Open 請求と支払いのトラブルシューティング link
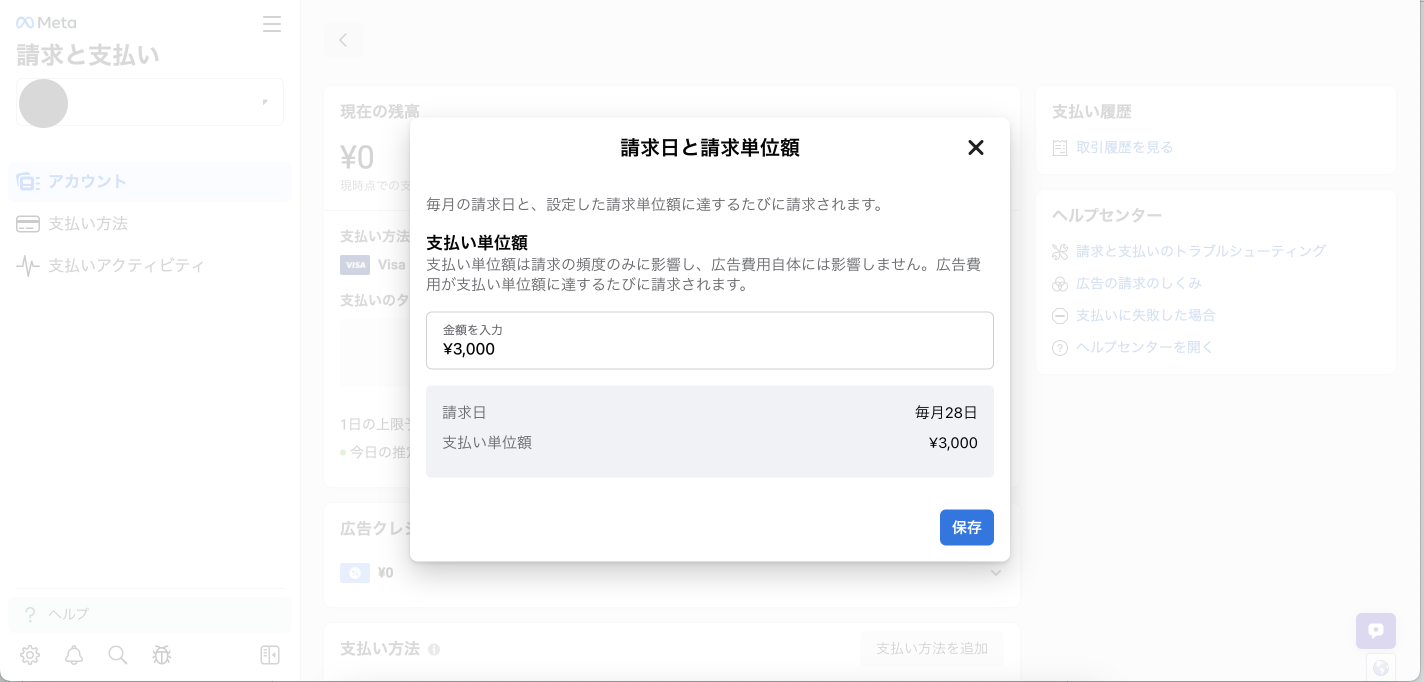Image resolution: width=1424 pixels, height=682 pixels. coord(1201,251)
